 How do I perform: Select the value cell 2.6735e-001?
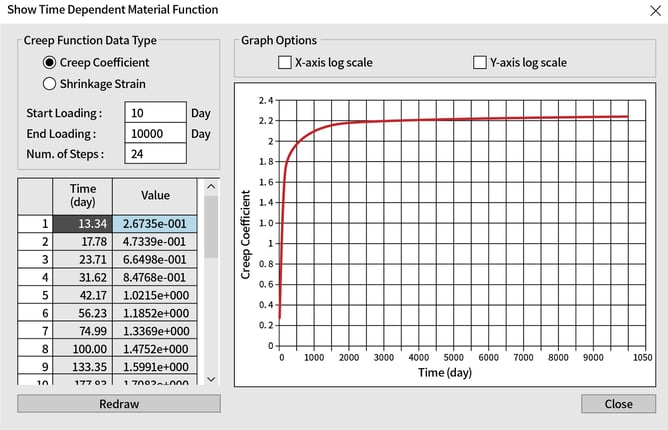tap(155, 223)
